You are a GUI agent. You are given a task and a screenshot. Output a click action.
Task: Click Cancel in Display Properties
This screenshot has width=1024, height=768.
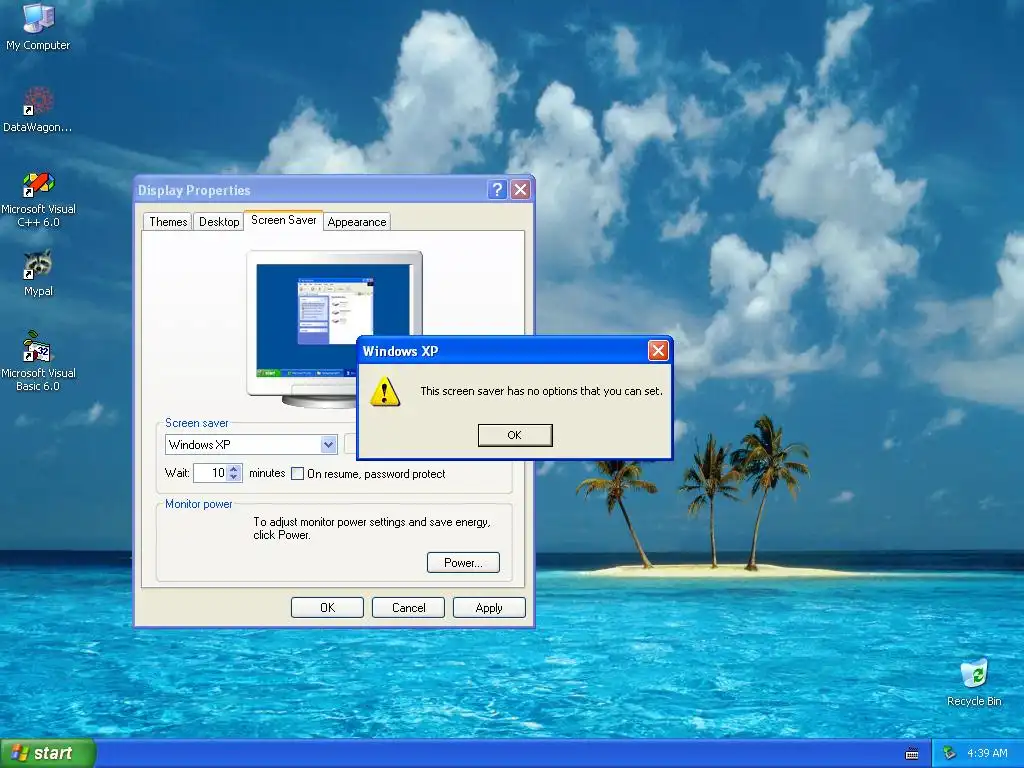[408, 607]
